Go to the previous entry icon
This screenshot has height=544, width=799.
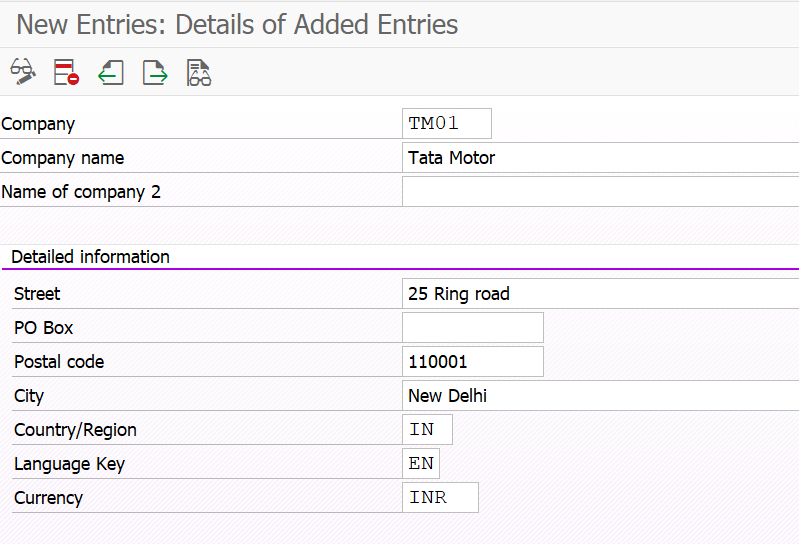tap(110, 72)
